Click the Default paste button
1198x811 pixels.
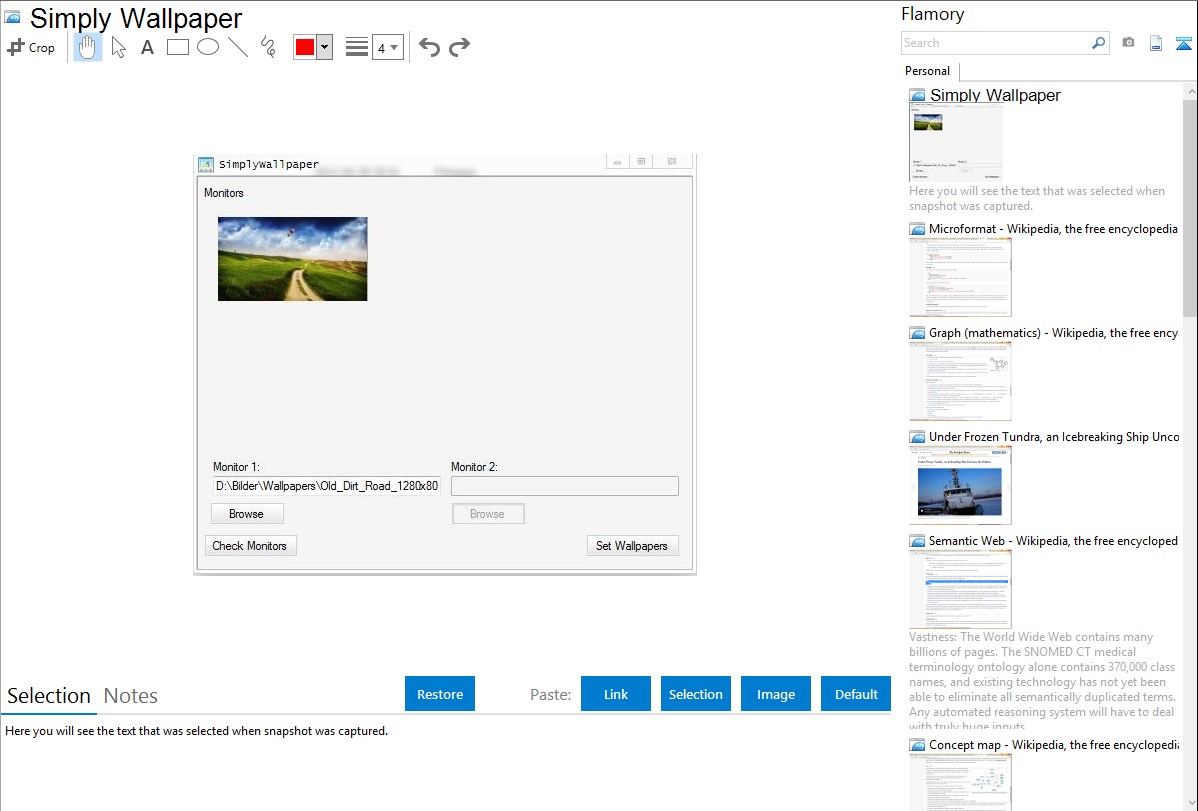coord(856,694)
